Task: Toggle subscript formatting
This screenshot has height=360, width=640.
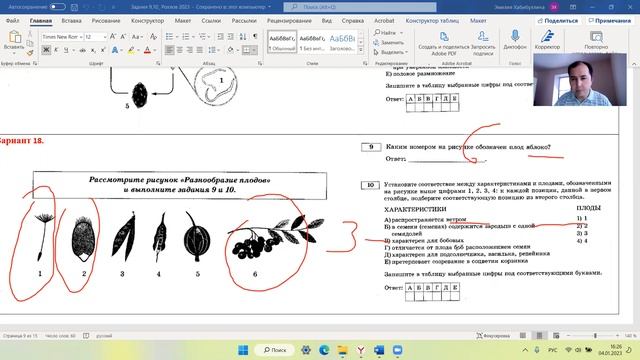Action: [93, 50]
